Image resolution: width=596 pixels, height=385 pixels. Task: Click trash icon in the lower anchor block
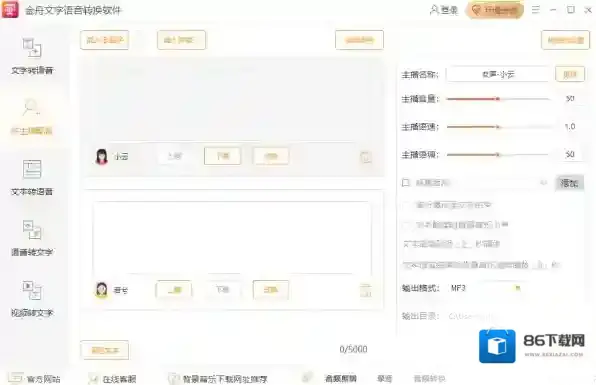(x=366, y=290)
